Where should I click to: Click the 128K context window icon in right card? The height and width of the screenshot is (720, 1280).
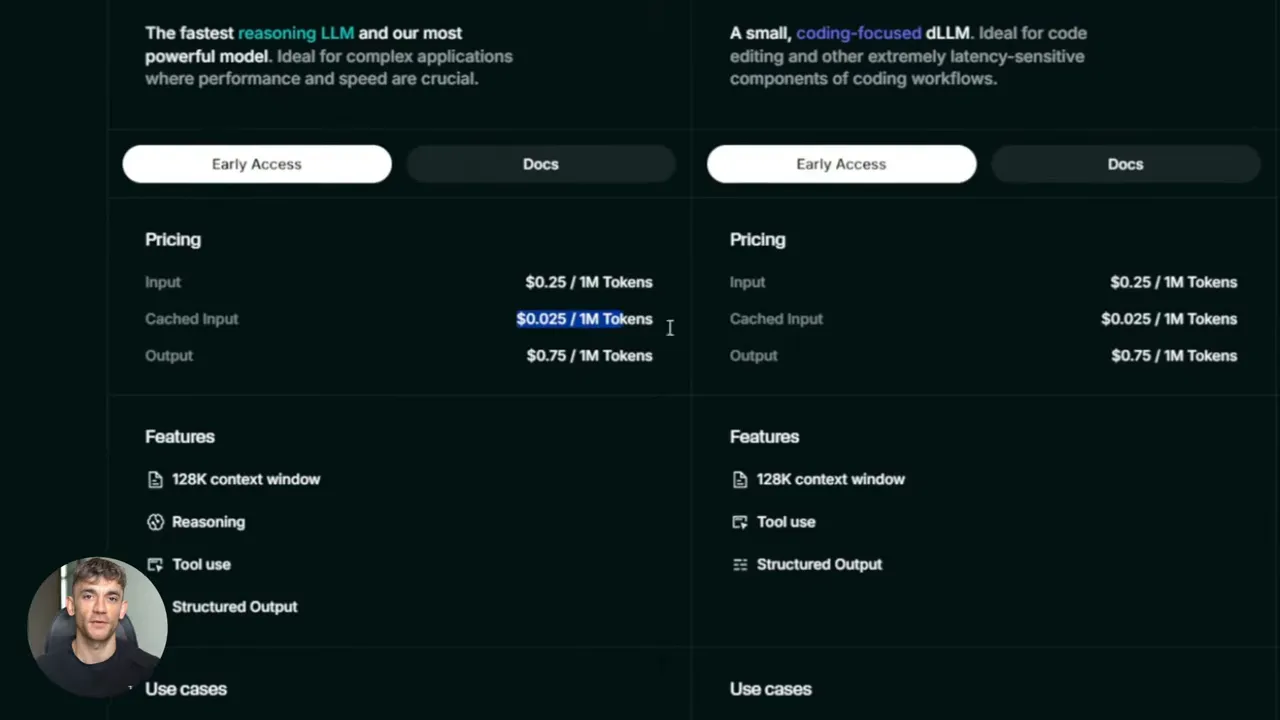pyautogui.click(x=740, y=480)
